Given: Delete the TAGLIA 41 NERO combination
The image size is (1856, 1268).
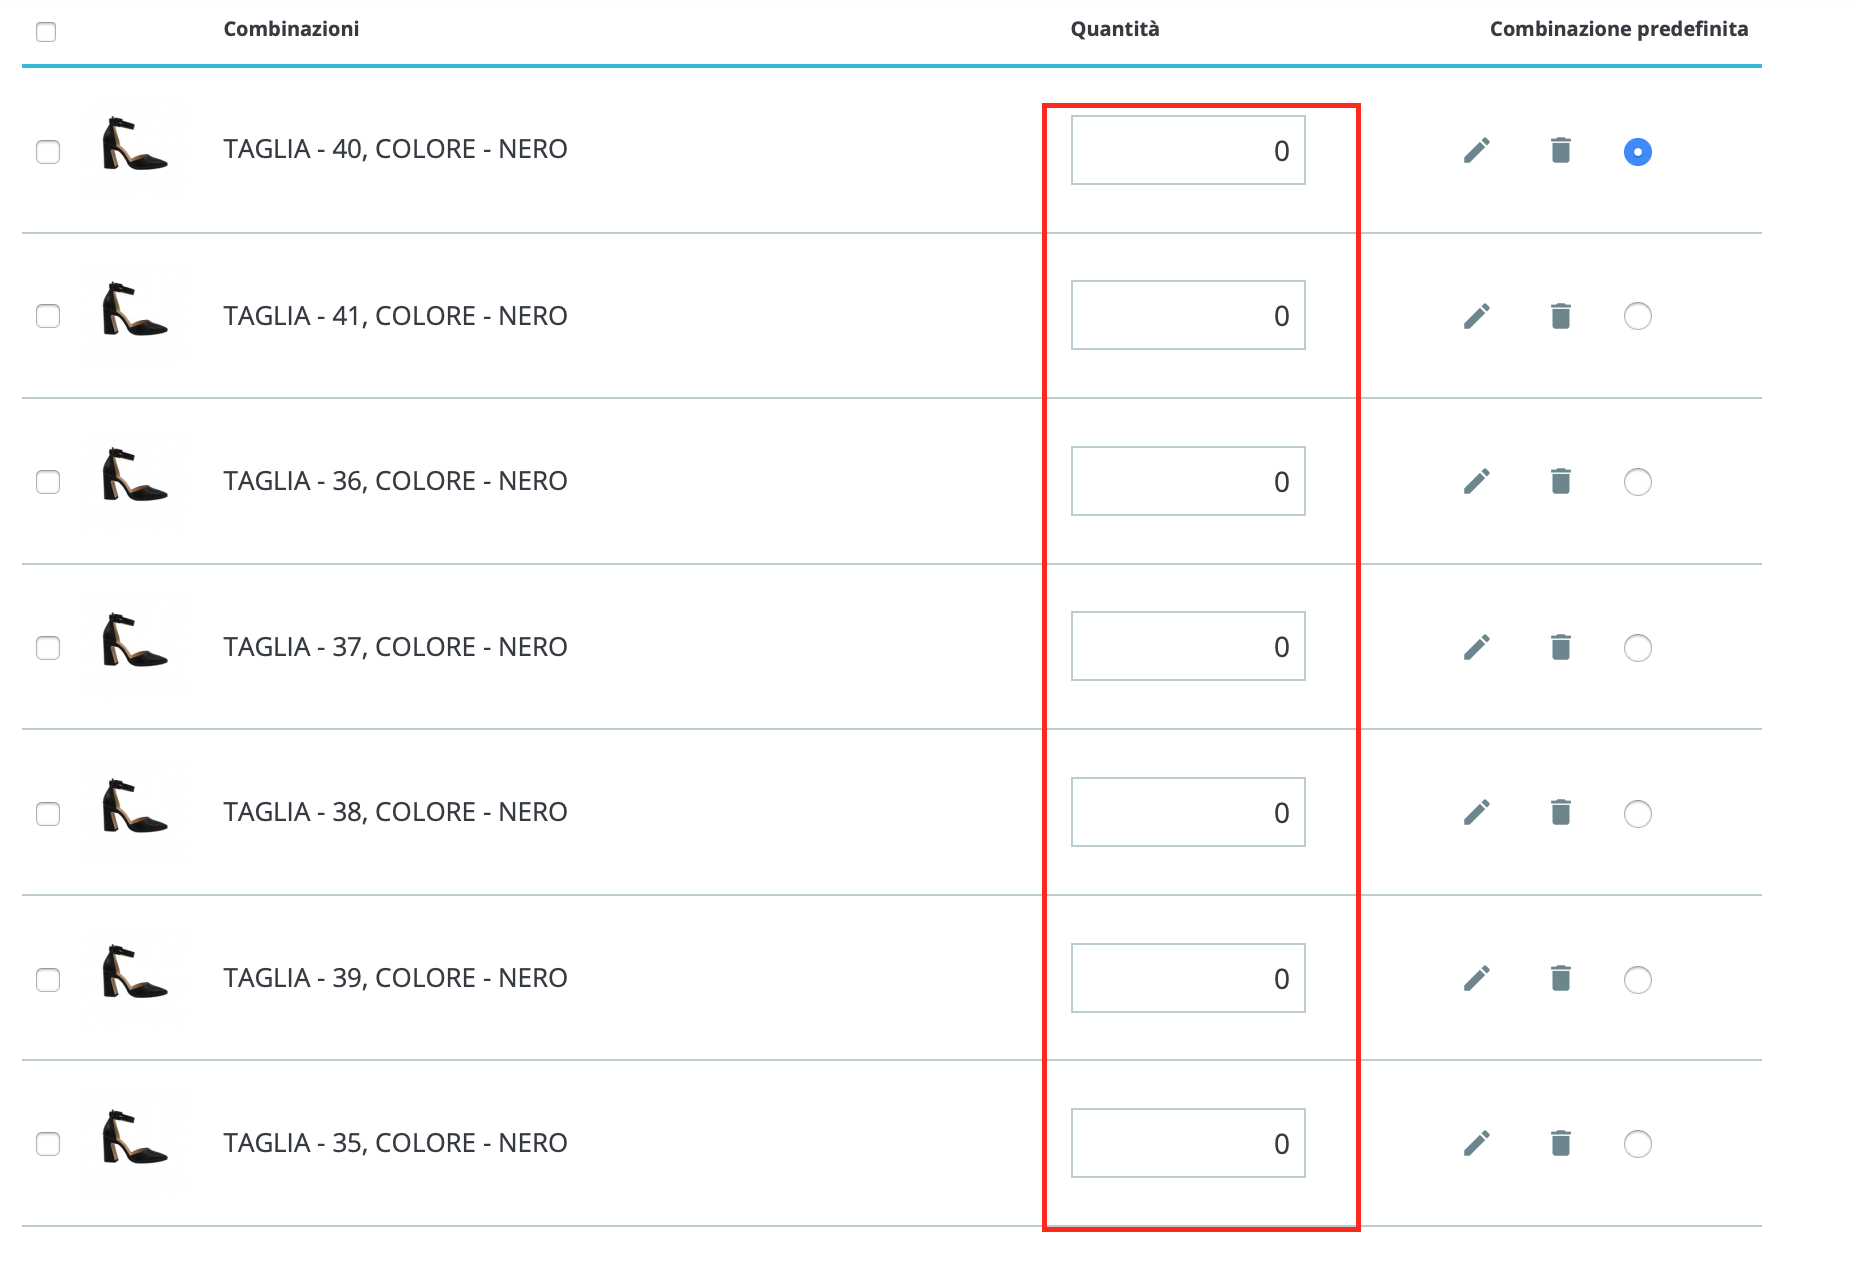Looking at the screenshot, I should coord(1561,316).
